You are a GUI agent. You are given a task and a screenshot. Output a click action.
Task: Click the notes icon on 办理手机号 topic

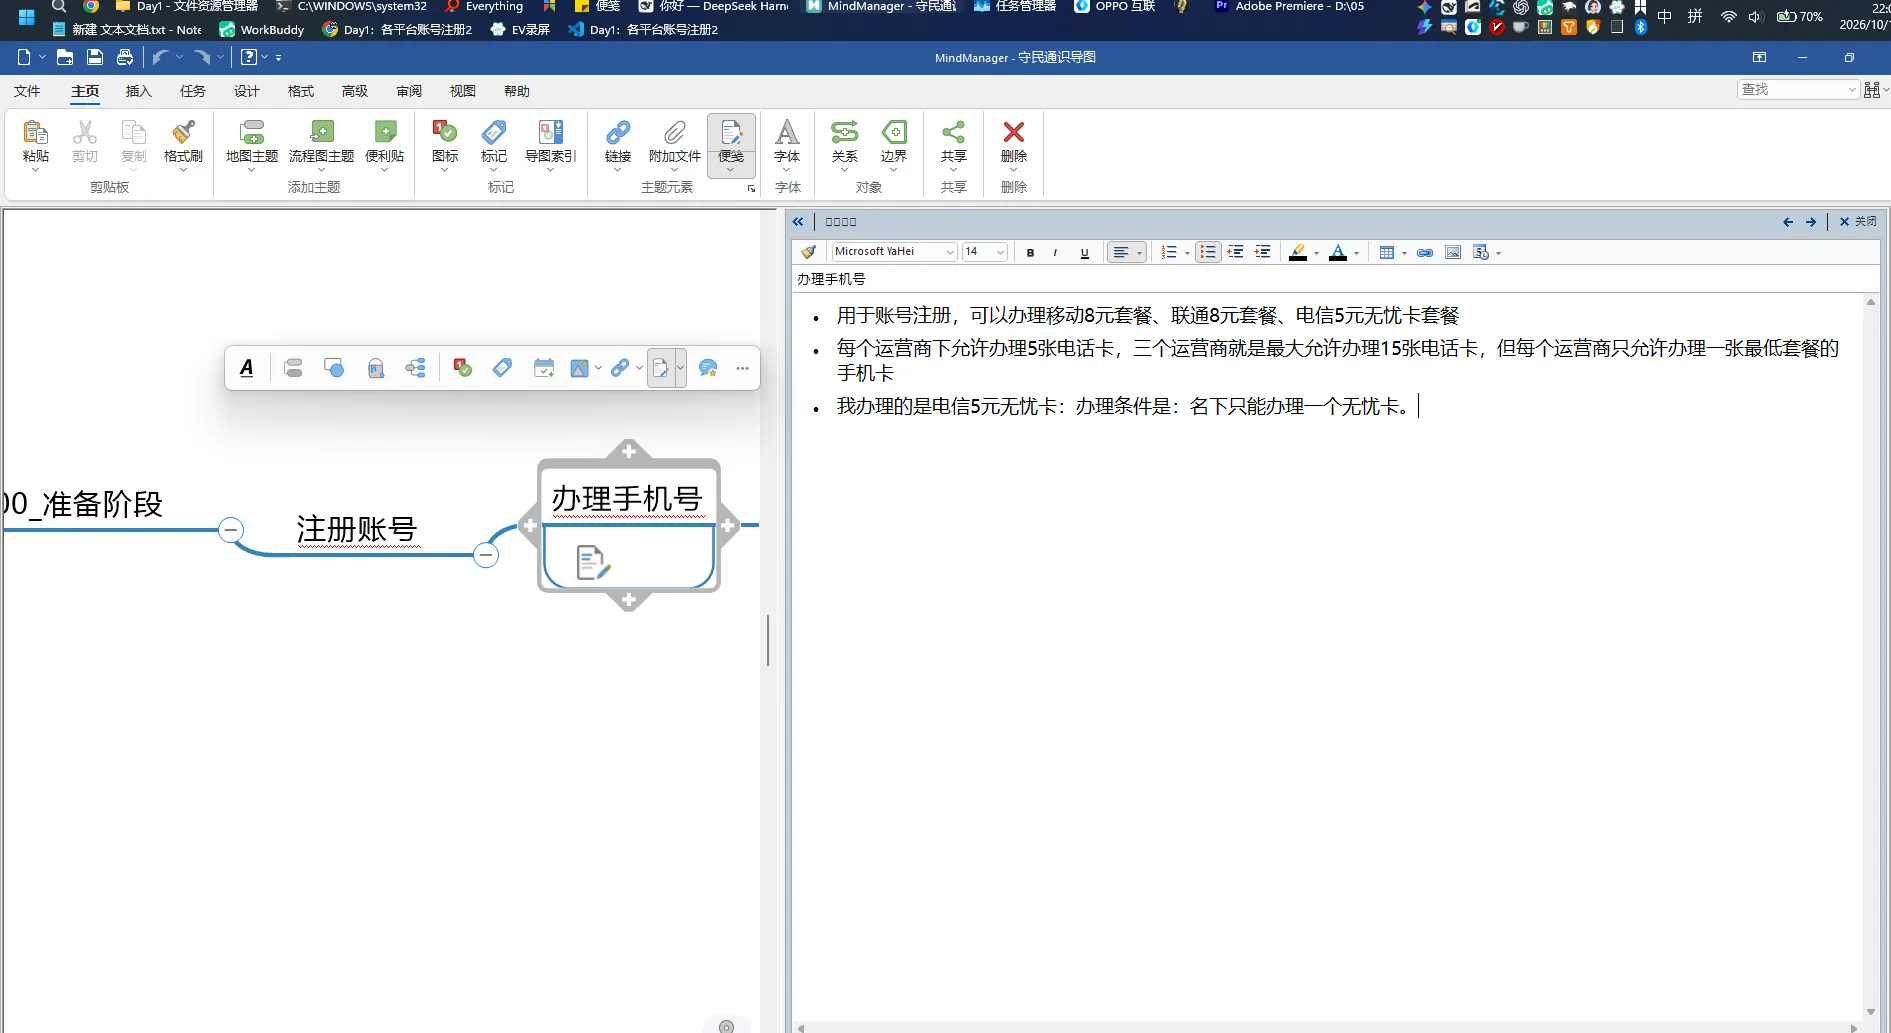coord(592,562)
